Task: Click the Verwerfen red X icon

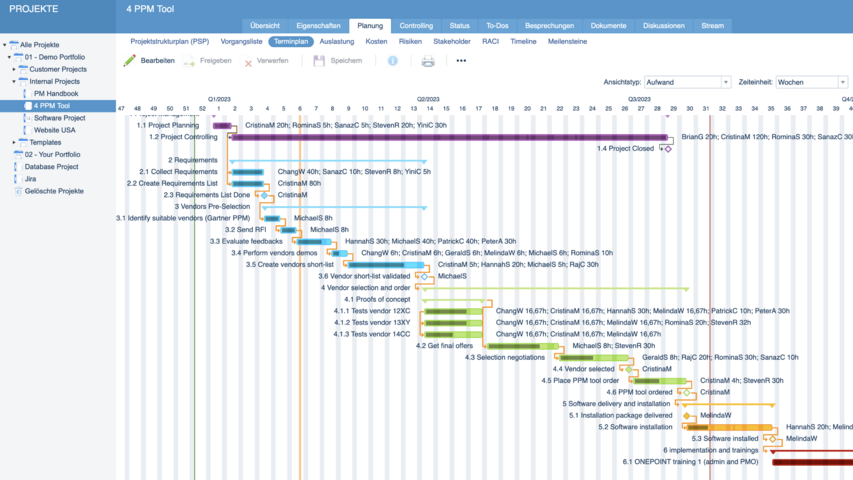Action: pyautogui.click(x=248, y=62)
